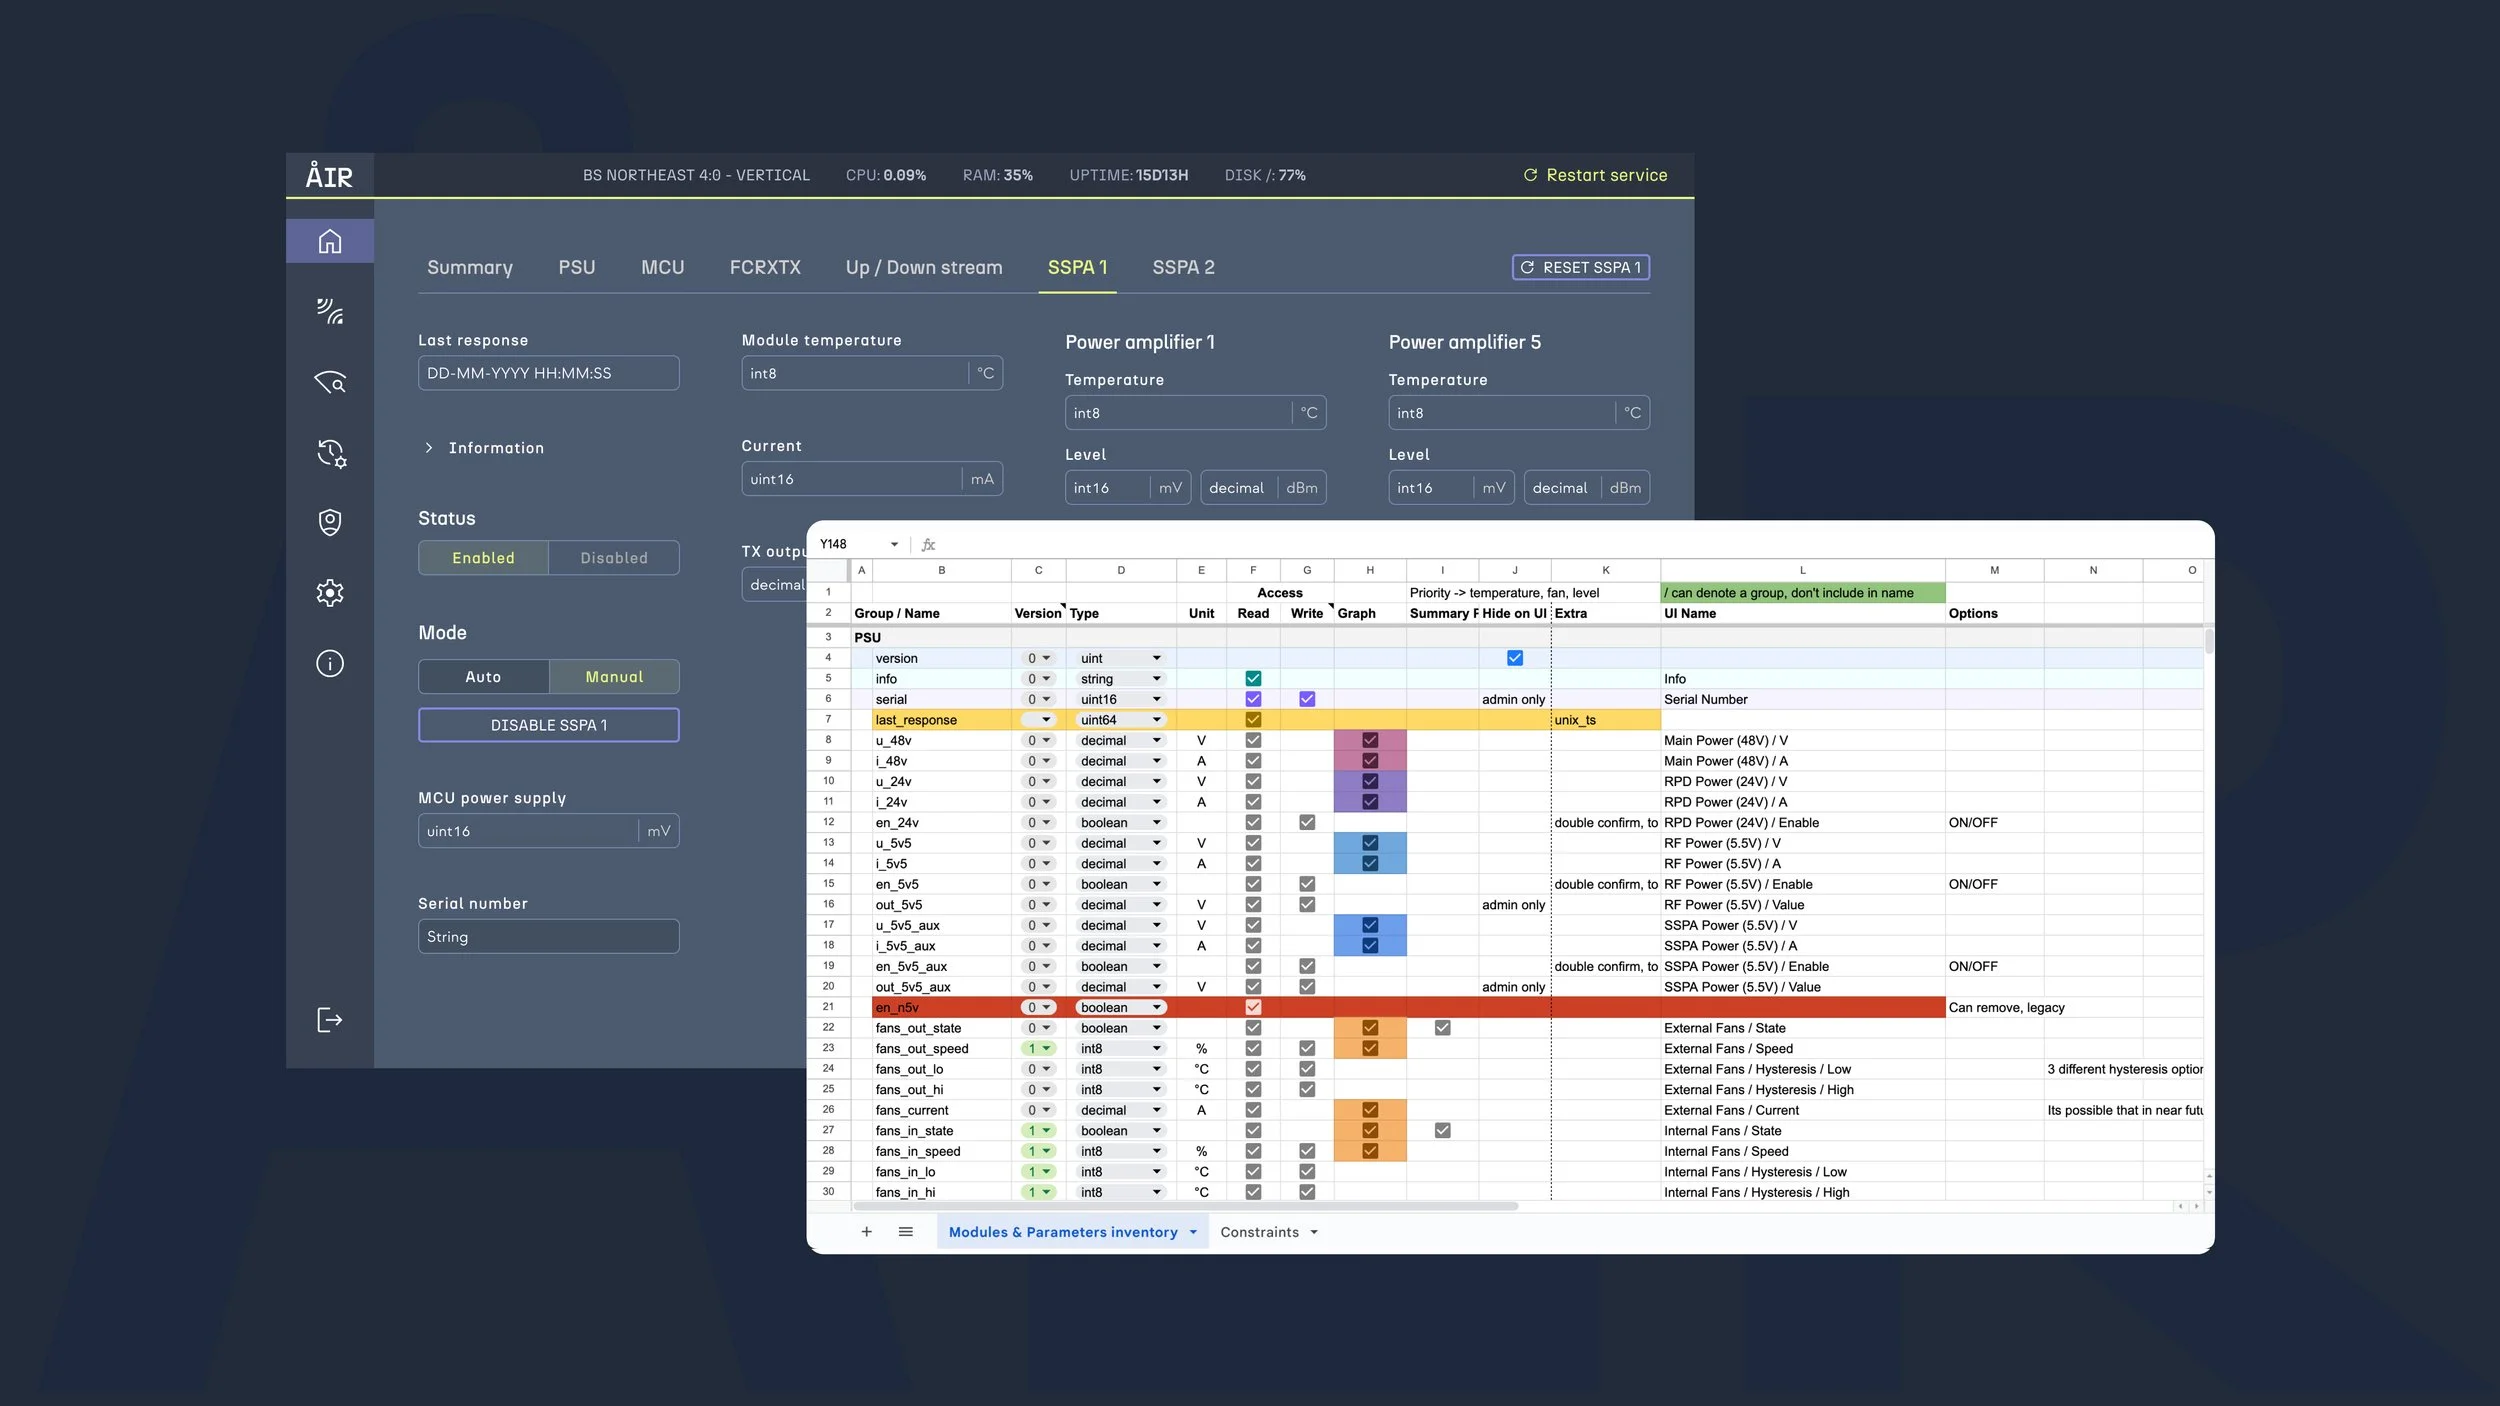Screen dimensions: 2500x1406
Task: Open the satellite signal icon in sidebar
Action: coord(329,311)
